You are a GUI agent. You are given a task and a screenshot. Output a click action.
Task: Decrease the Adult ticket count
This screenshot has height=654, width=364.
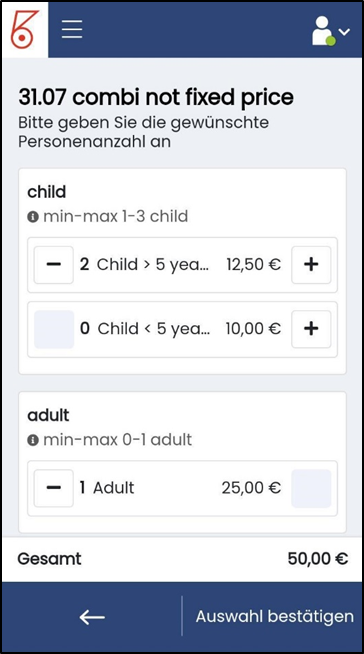tap(54, 488)
